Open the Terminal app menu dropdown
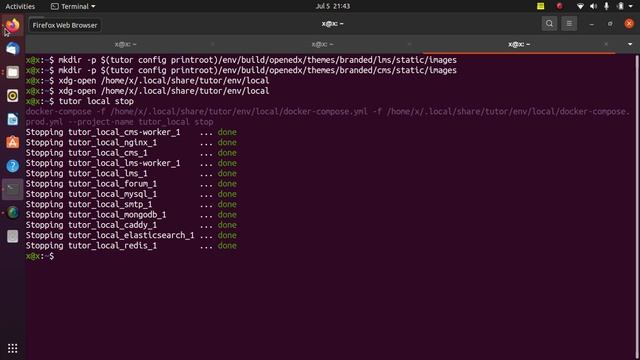640x360 pixels. coord(73,6)
